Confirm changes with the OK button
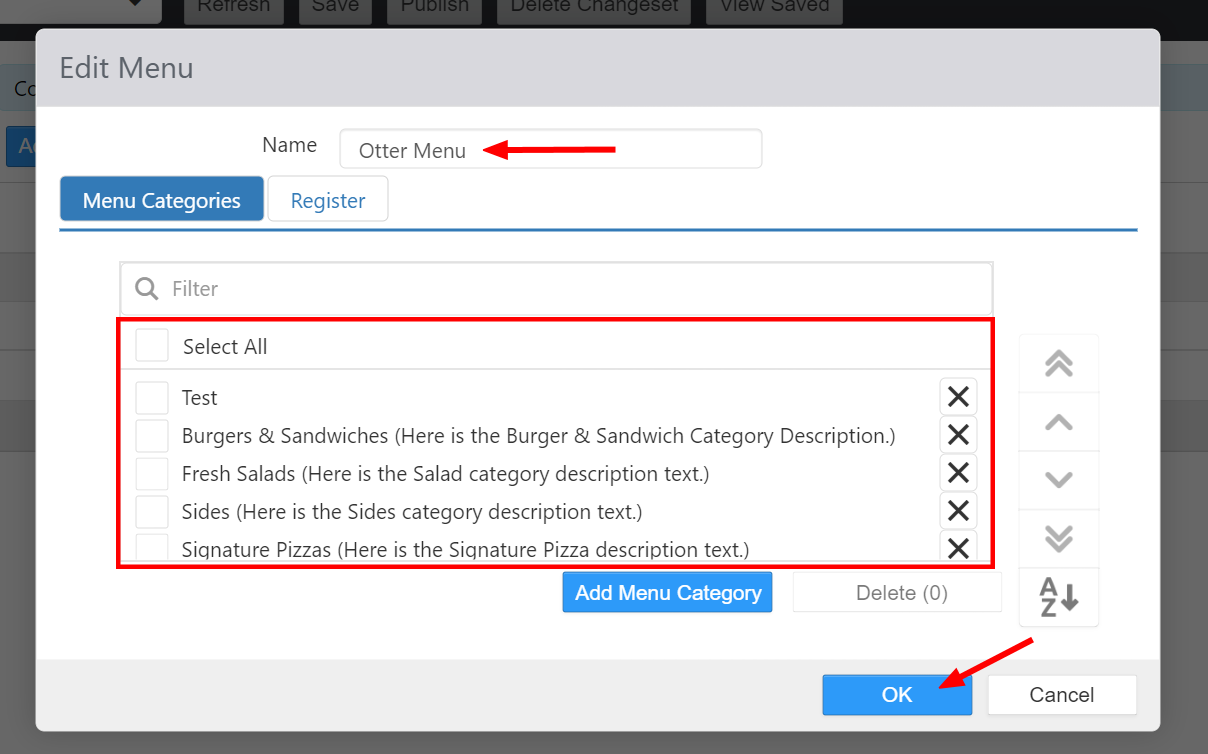 897,695
